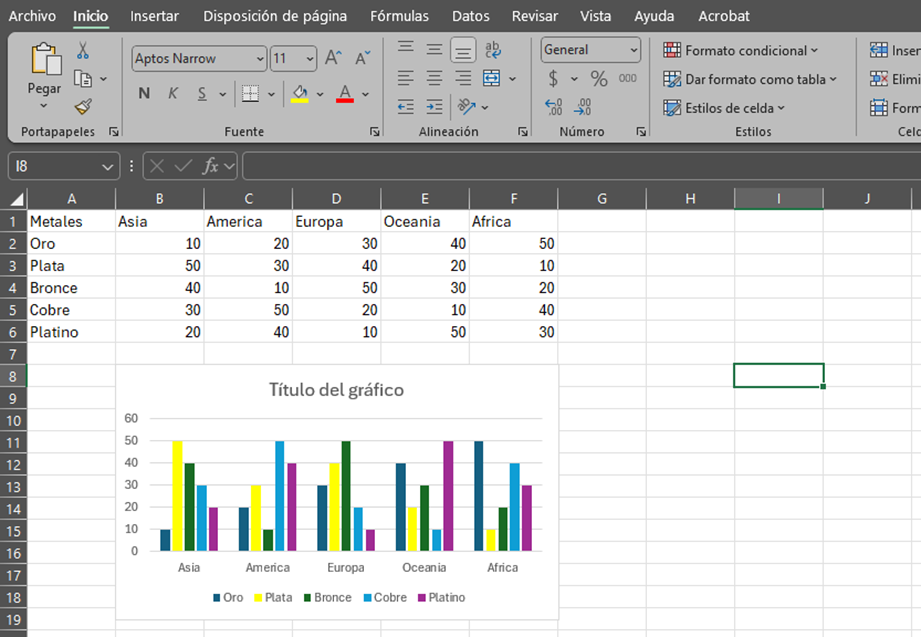Align text left
Image resolution: width=921 pixels, height=637 pixels.
tap(405, 78)
